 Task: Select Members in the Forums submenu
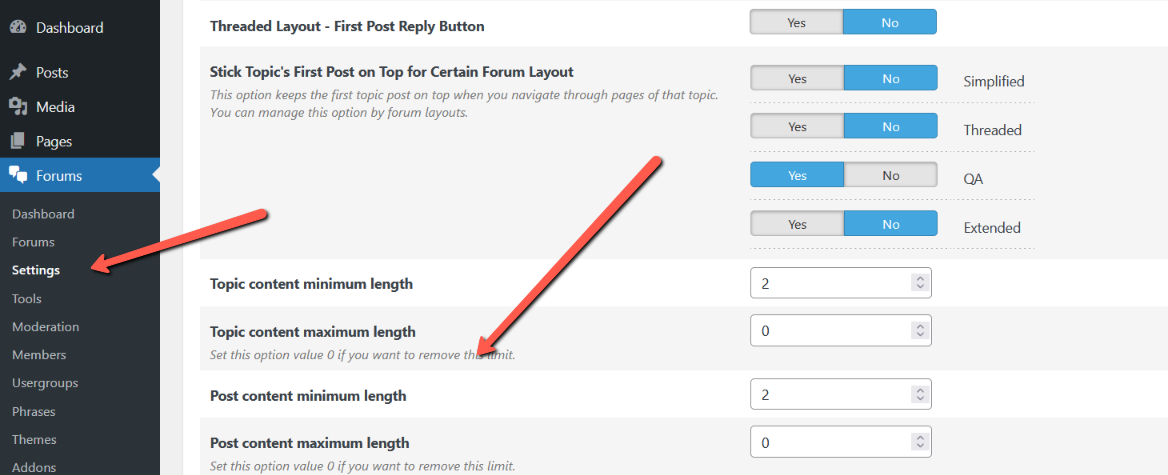[x=39, y=355]
